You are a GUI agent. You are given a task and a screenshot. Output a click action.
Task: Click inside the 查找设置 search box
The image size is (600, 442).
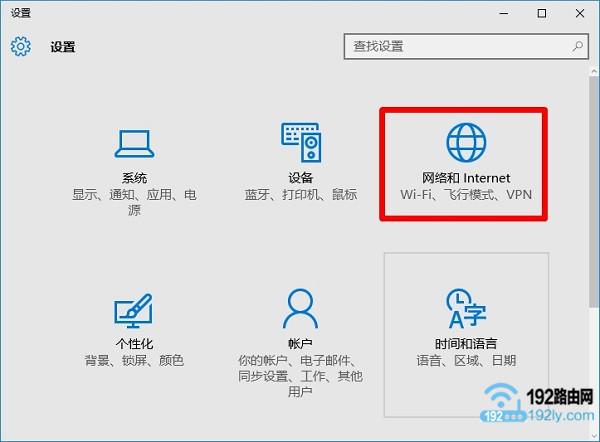coord(466,46)
